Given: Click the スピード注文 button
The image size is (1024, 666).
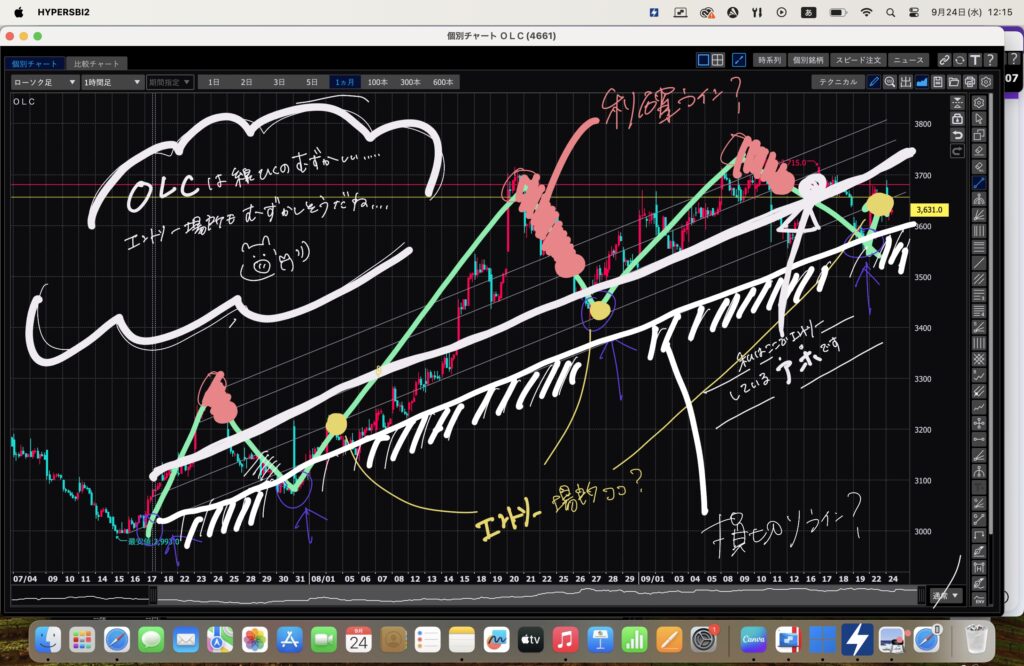Looking at the screenshot, I should click(x=857, y=60).
